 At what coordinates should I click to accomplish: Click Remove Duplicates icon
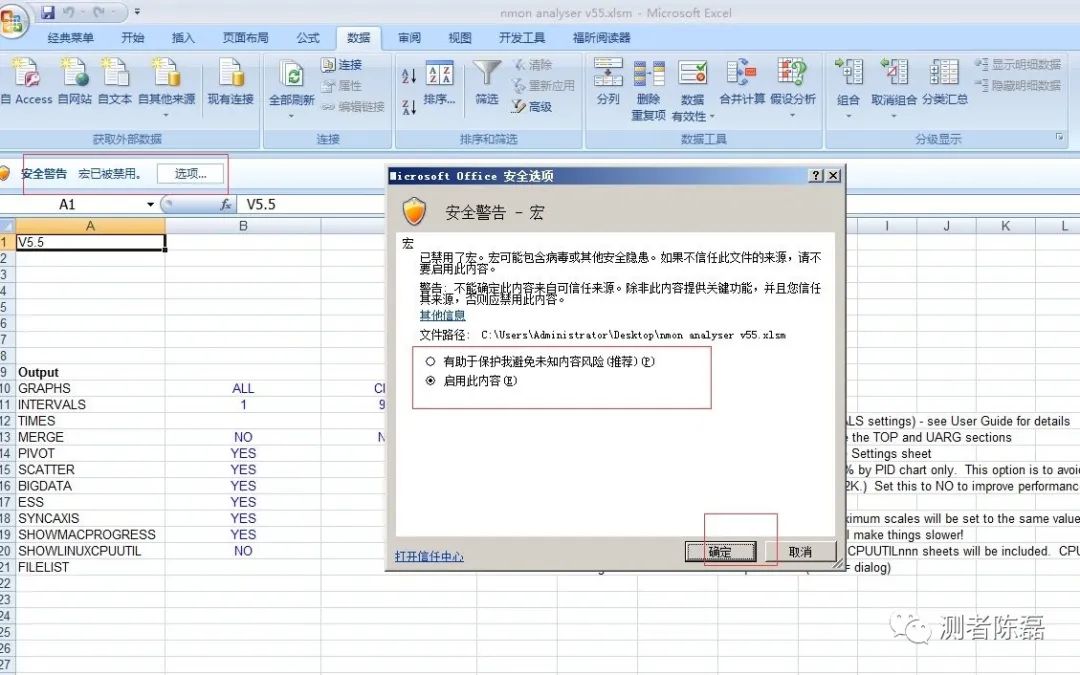point(649,74)
